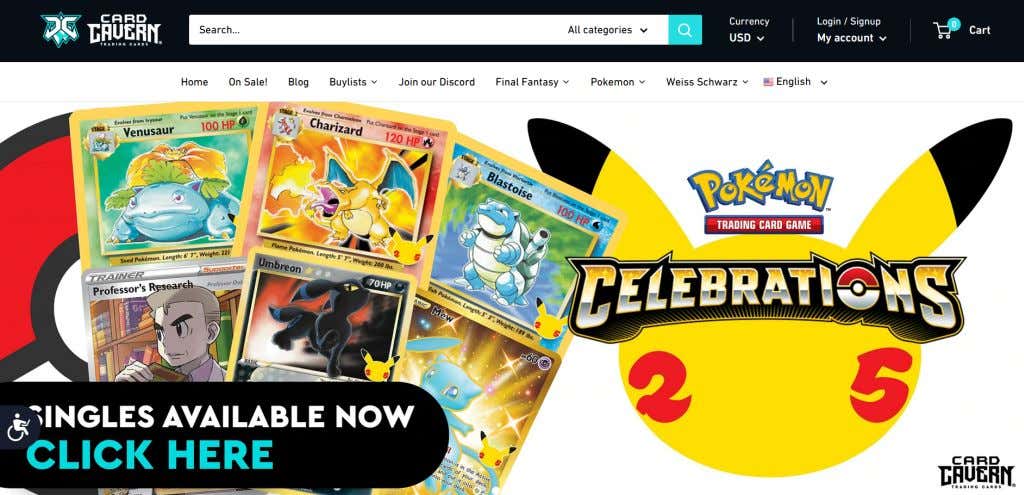The height and width of the screenshot is (495, 1024).
Task: Click the CLICK HERE singles banner text
Action: coord(151,455)
